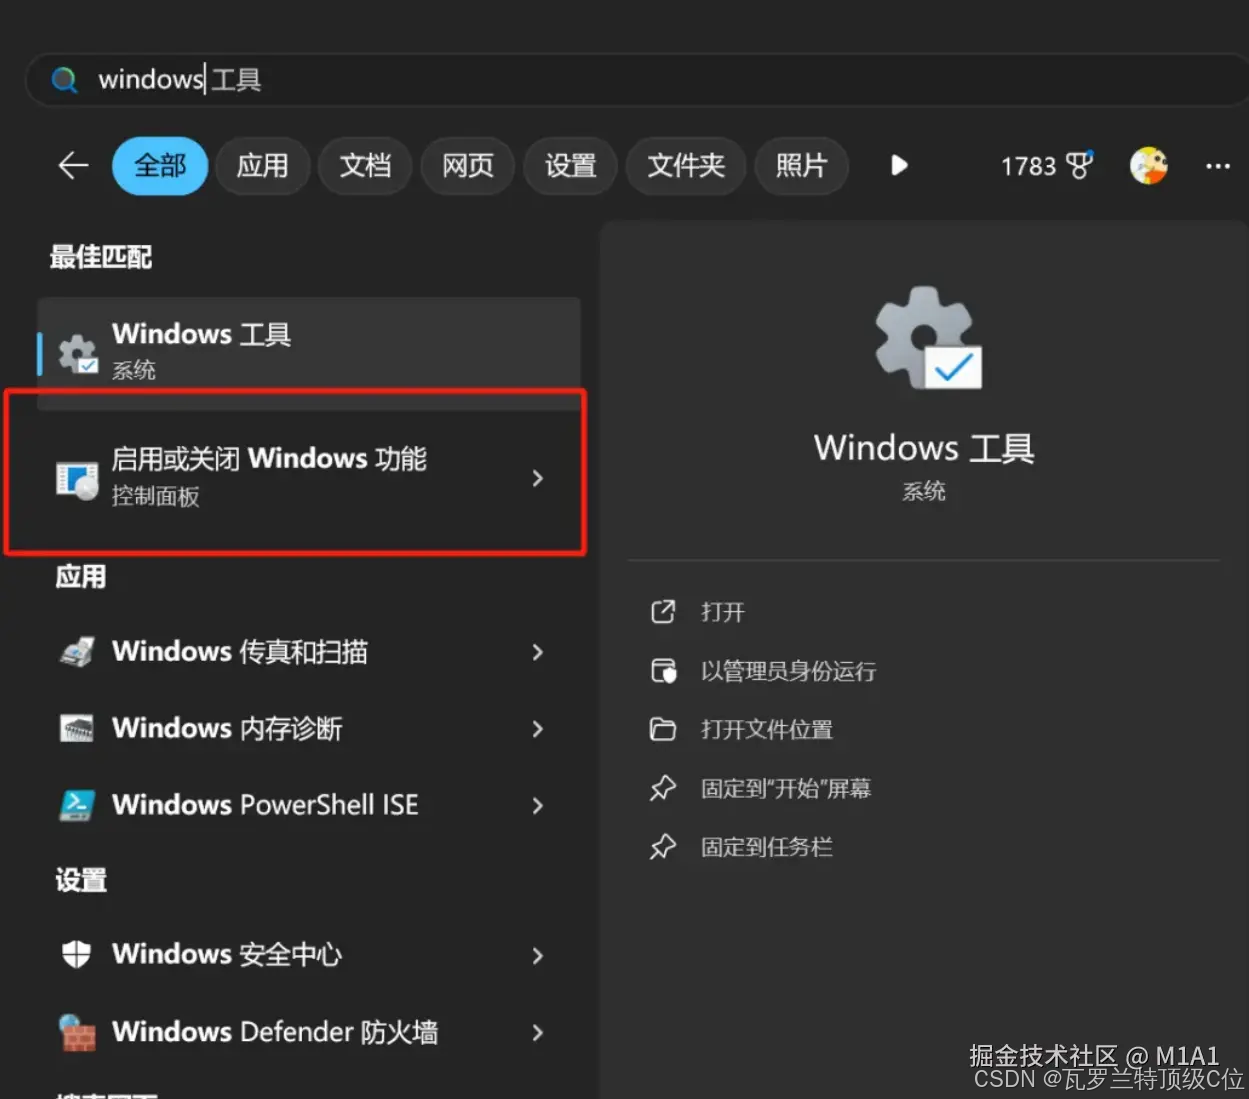Click the search magnifier icon
Image resolution: width=1249 pixels, height=1099 pixels.
pos(65,80)
